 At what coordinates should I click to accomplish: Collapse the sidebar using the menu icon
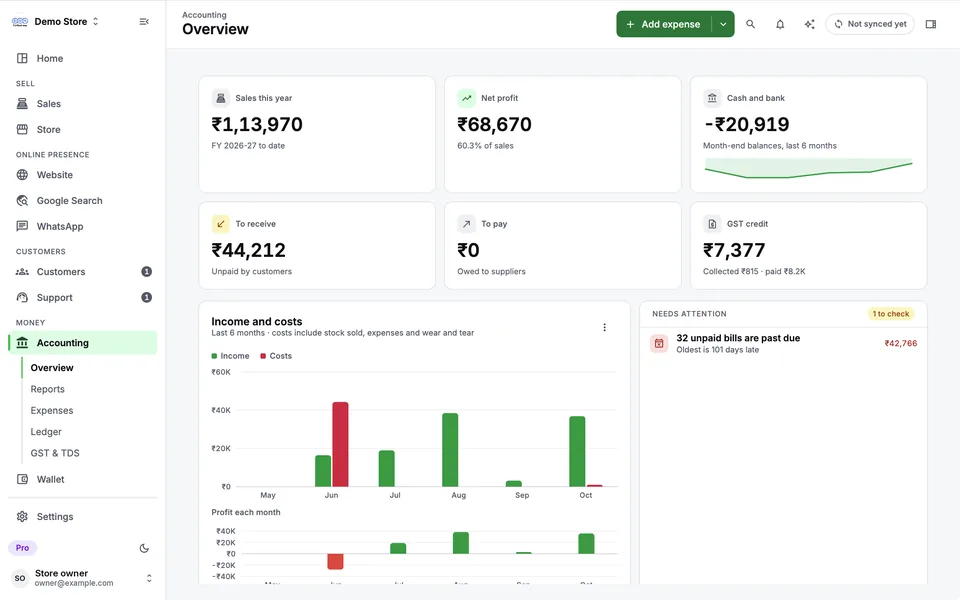tap(144, 21)
